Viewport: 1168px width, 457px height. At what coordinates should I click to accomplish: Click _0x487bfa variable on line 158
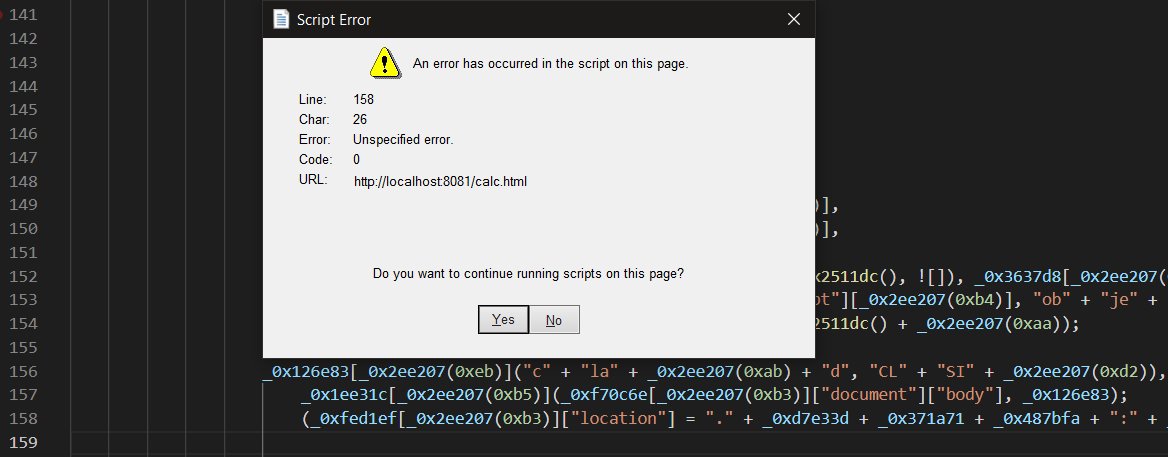click(x=1036, y=418)
